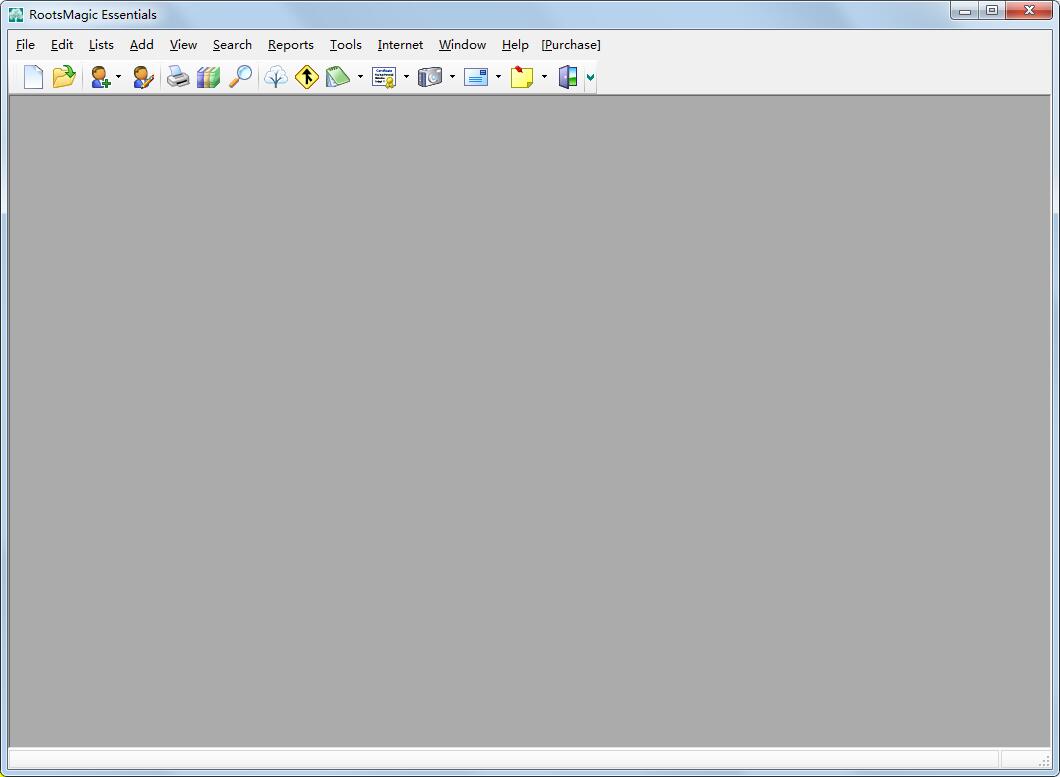Click the status bar resize grip

[1045, 762]
